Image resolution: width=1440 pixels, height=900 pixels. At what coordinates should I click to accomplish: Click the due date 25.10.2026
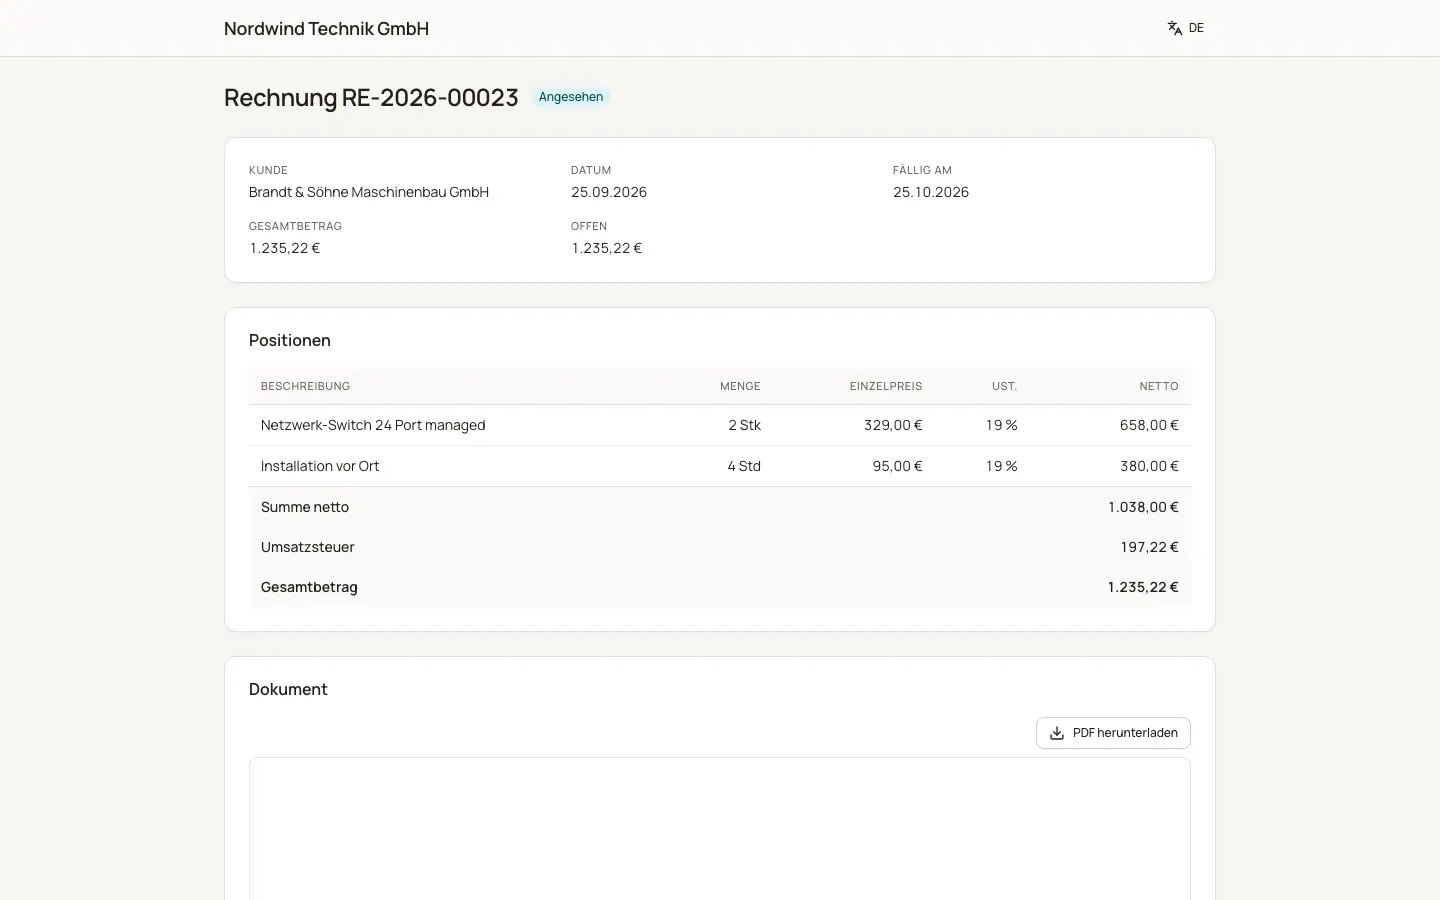(931, 192)
